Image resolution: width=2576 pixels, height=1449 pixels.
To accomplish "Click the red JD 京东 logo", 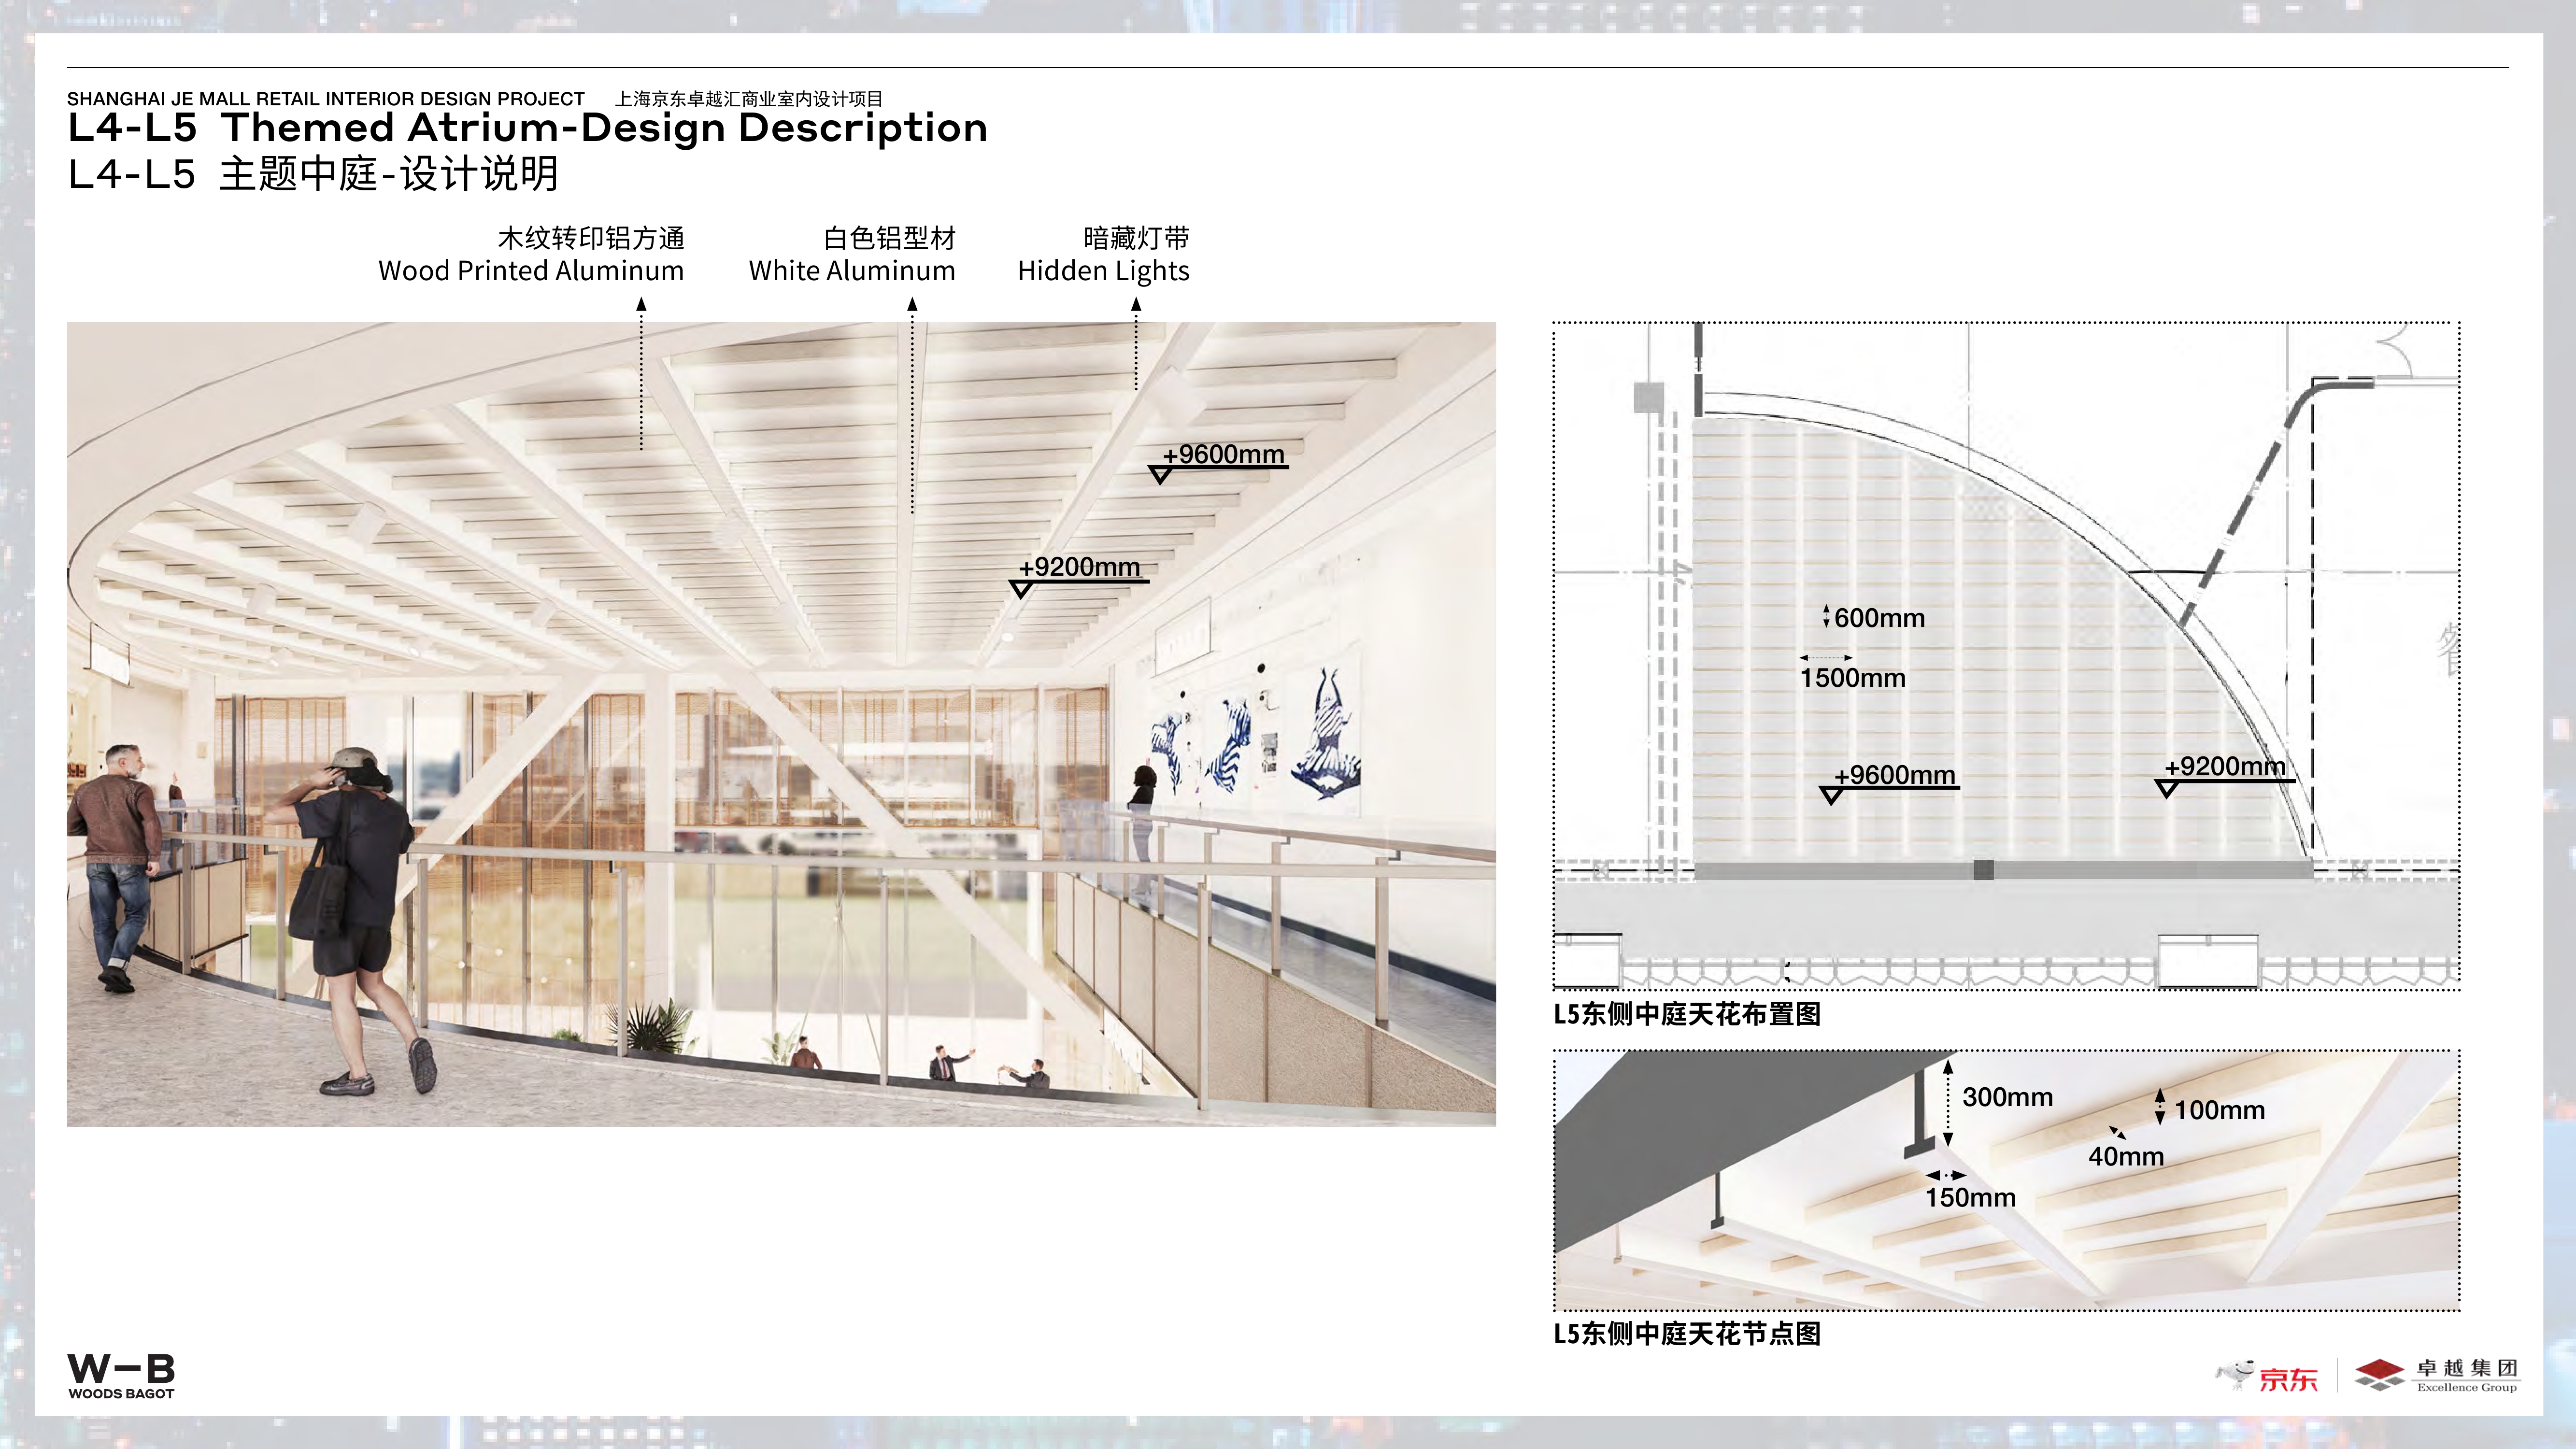I will (x=2267, y=1376).
